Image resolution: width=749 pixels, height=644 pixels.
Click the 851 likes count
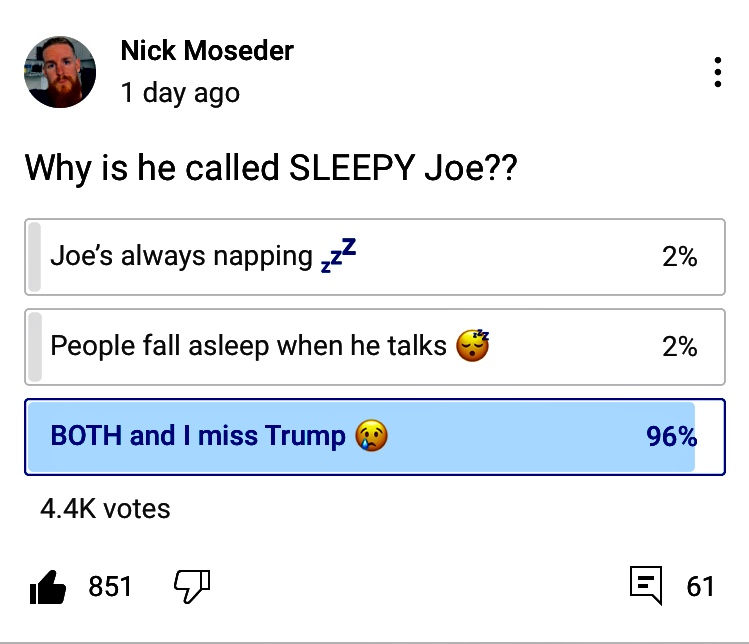(x=110, y=586)
